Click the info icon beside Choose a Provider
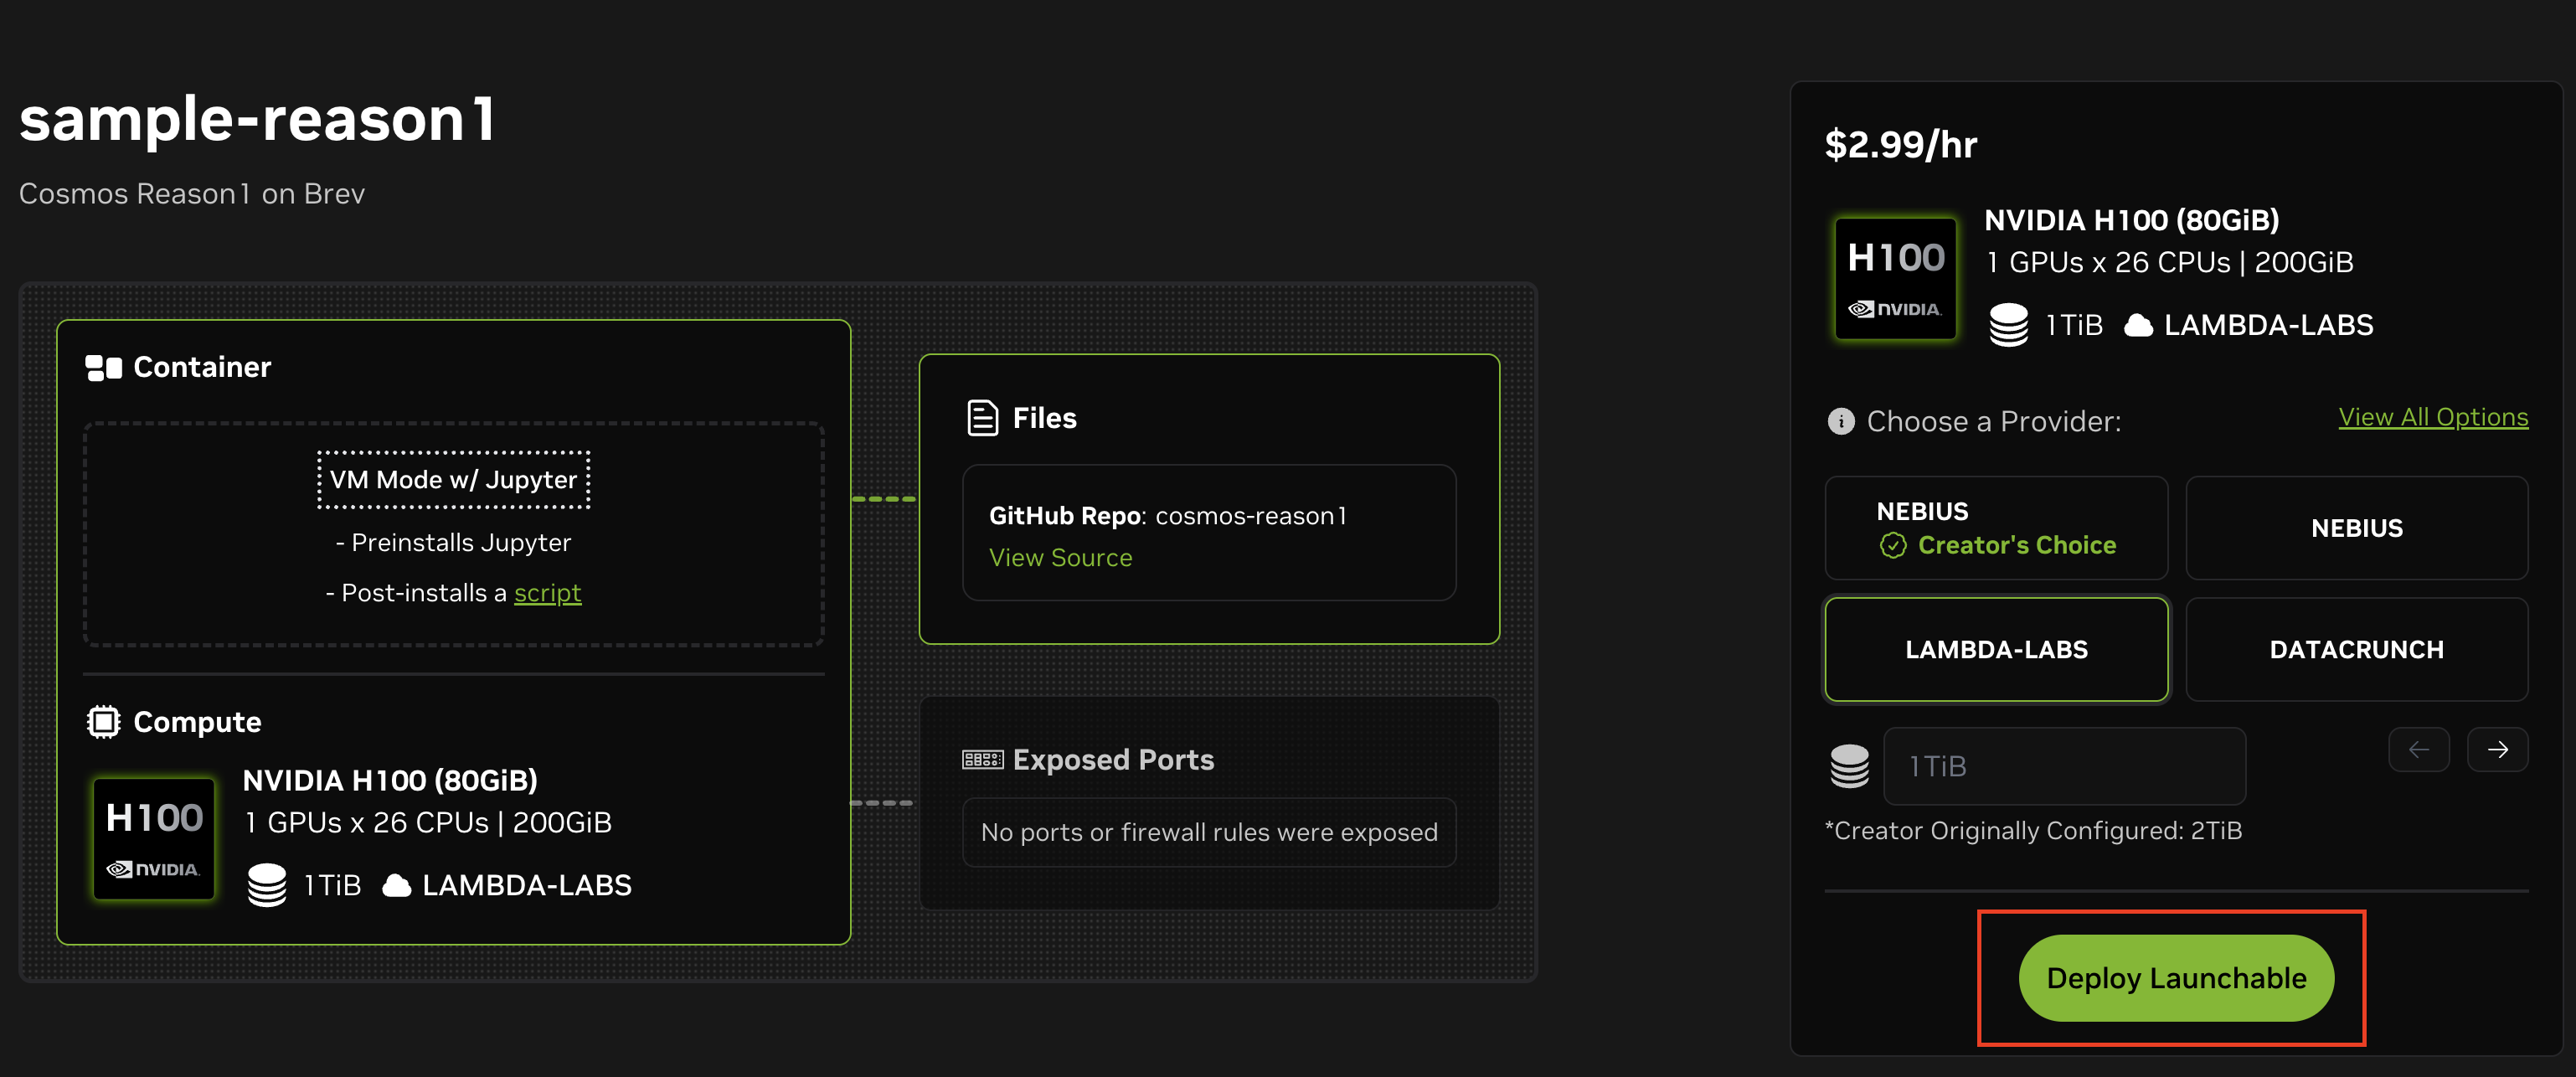 tap(1840, 421)
